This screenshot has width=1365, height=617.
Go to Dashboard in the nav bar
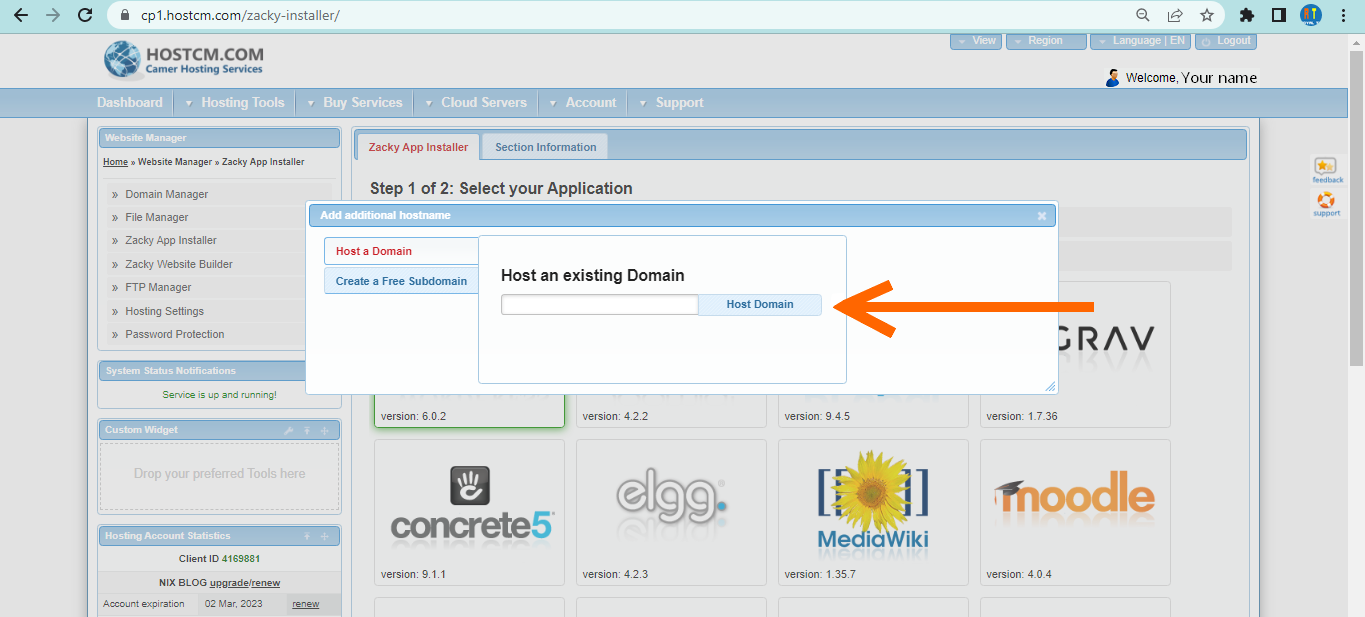[x=129, y=102]
